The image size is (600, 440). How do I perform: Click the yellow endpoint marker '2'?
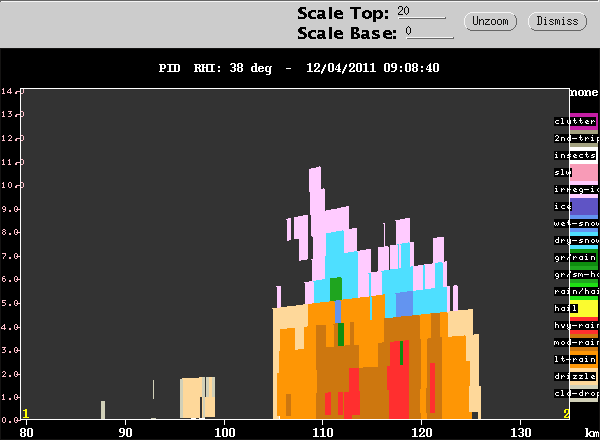pyautogui.click(x=566, y=414)
